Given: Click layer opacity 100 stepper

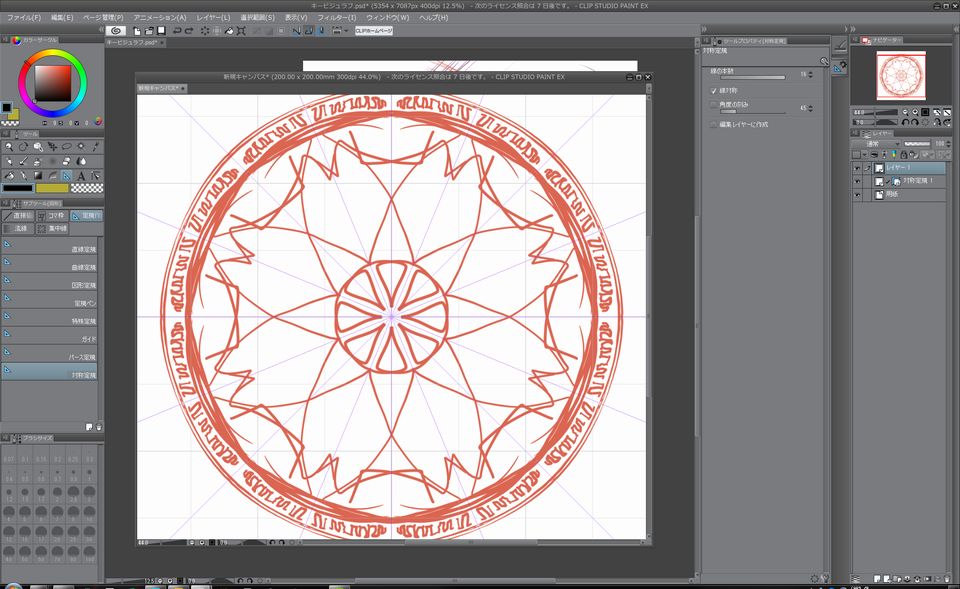Looking at the screenshot, I should click(949, 144).
